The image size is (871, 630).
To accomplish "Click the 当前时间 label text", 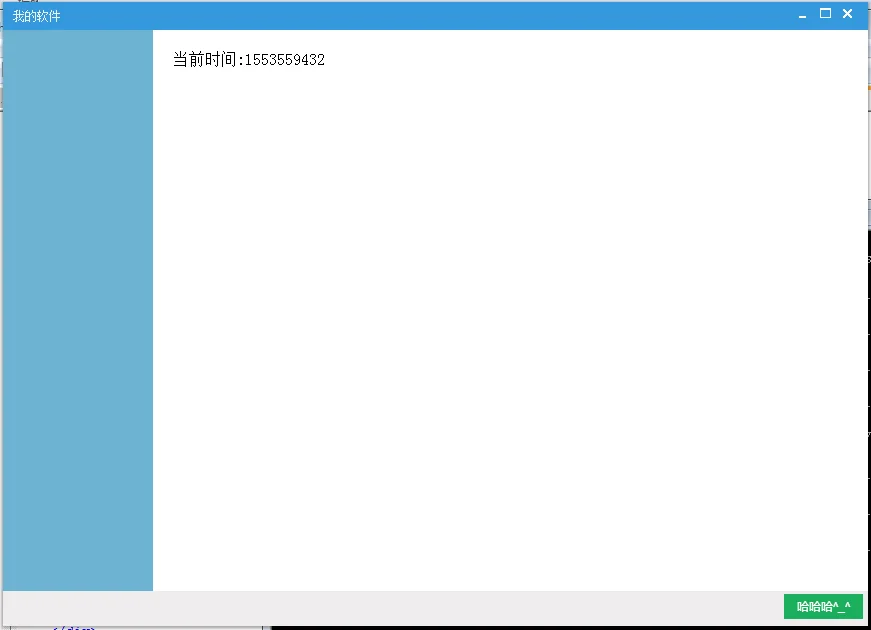I will 205,60.
